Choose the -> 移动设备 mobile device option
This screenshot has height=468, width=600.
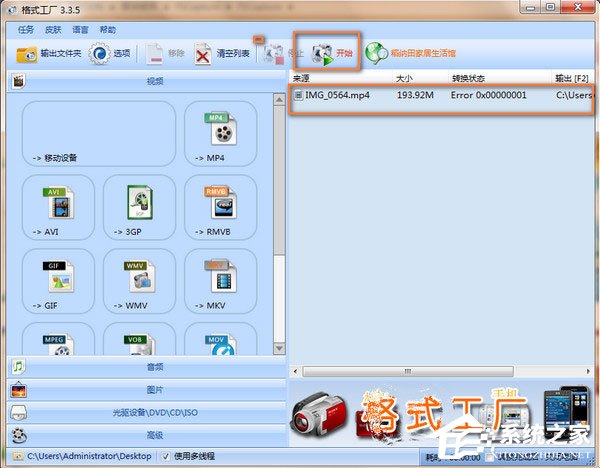[x=99, y=134]
